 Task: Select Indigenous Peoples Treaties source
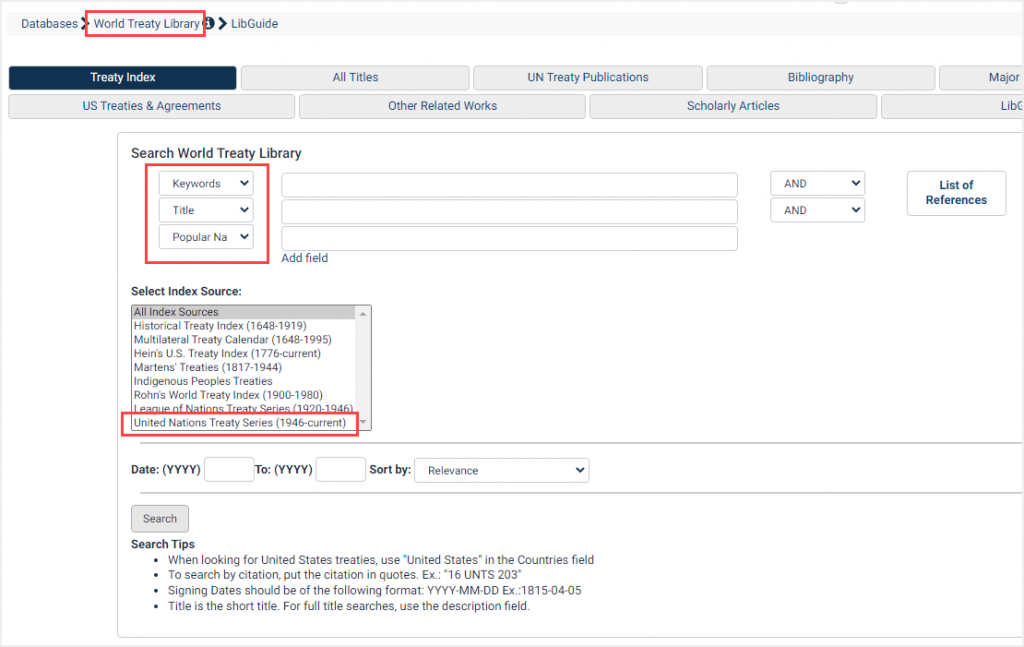[x=244, y=381]
